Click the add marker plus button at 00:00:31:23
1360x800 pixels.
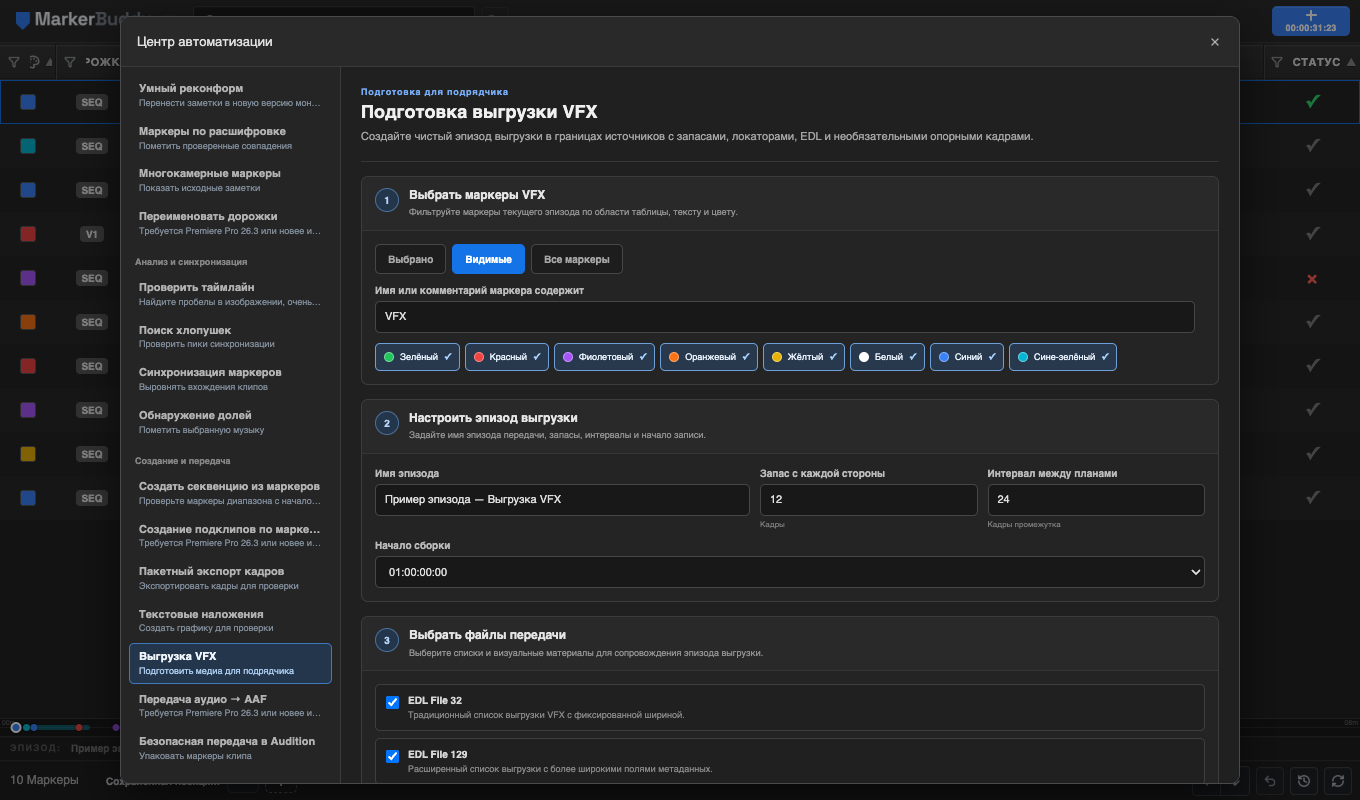pos(1311,21)
